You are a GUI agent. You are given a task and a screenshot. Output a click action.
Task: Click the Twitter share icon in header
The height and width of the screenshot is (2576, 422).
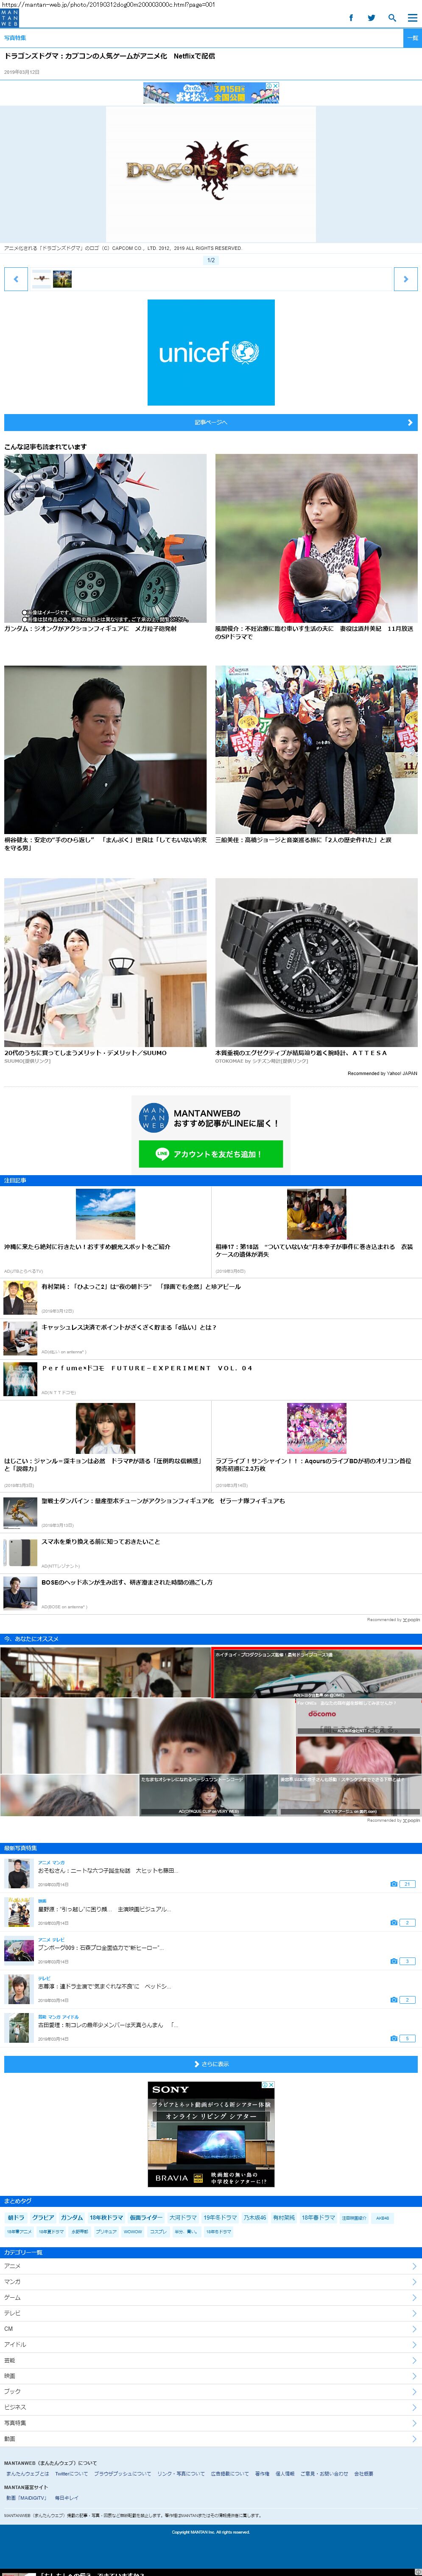coord(371,18)
